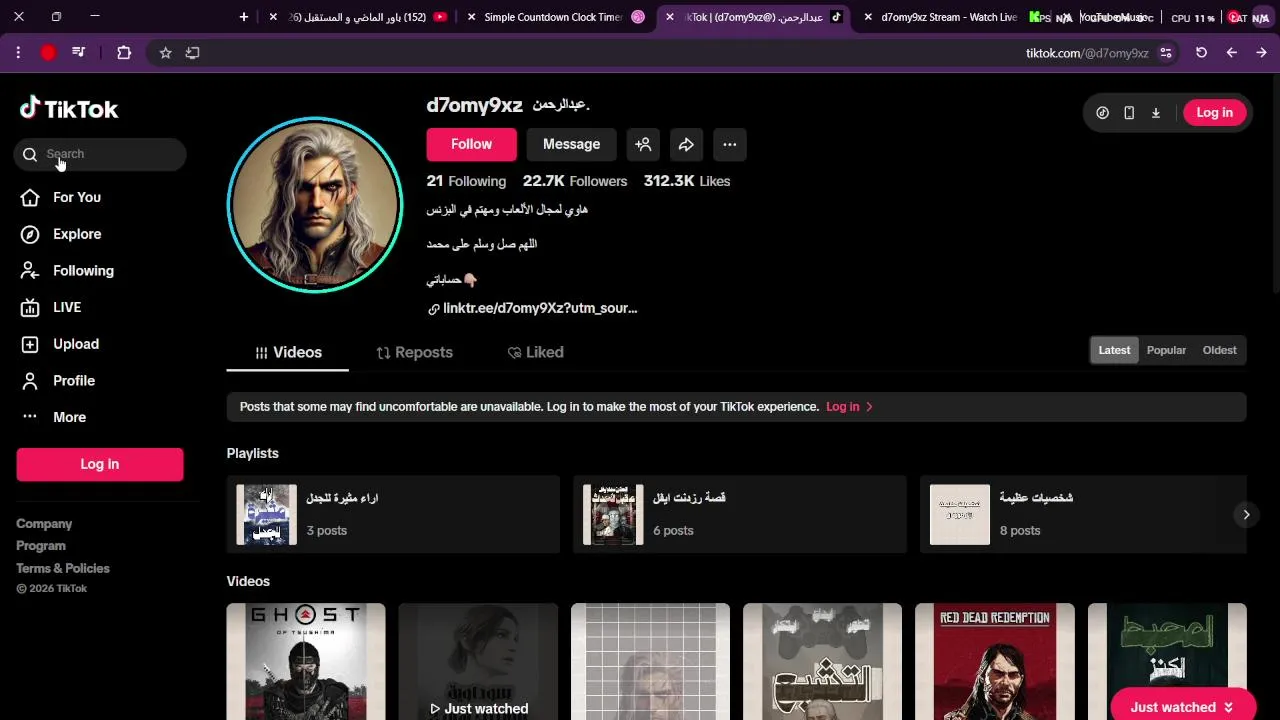
Task: Open the Program footer link
Action: [x=41, y=546]
